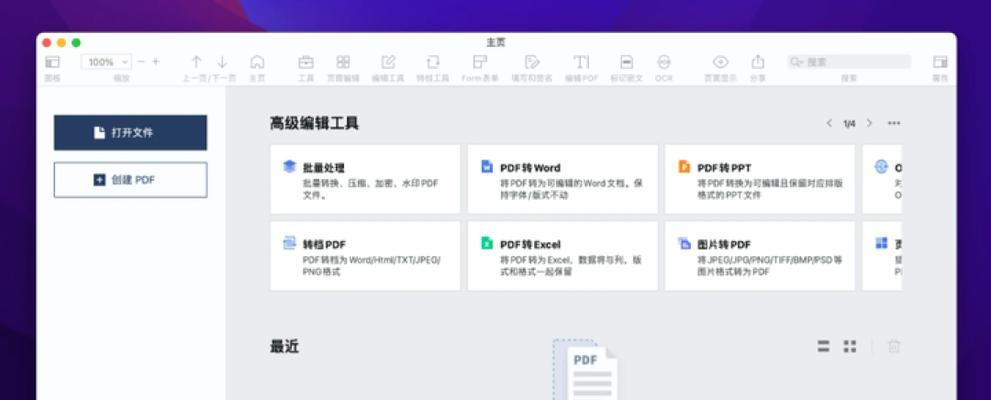The height and width of the screenshot is (400, 991).
Task: Select the 转档工具 convert tools icon
Action: [433, 62]
